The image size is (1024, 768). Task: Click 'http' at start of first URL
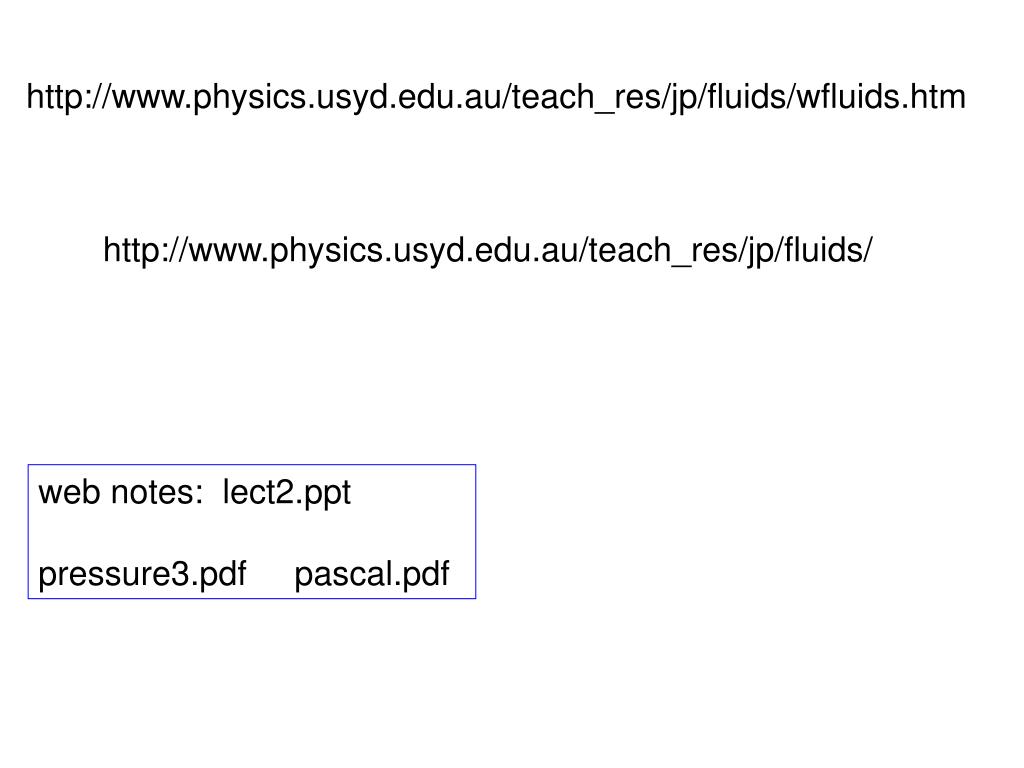coord(56,98)
